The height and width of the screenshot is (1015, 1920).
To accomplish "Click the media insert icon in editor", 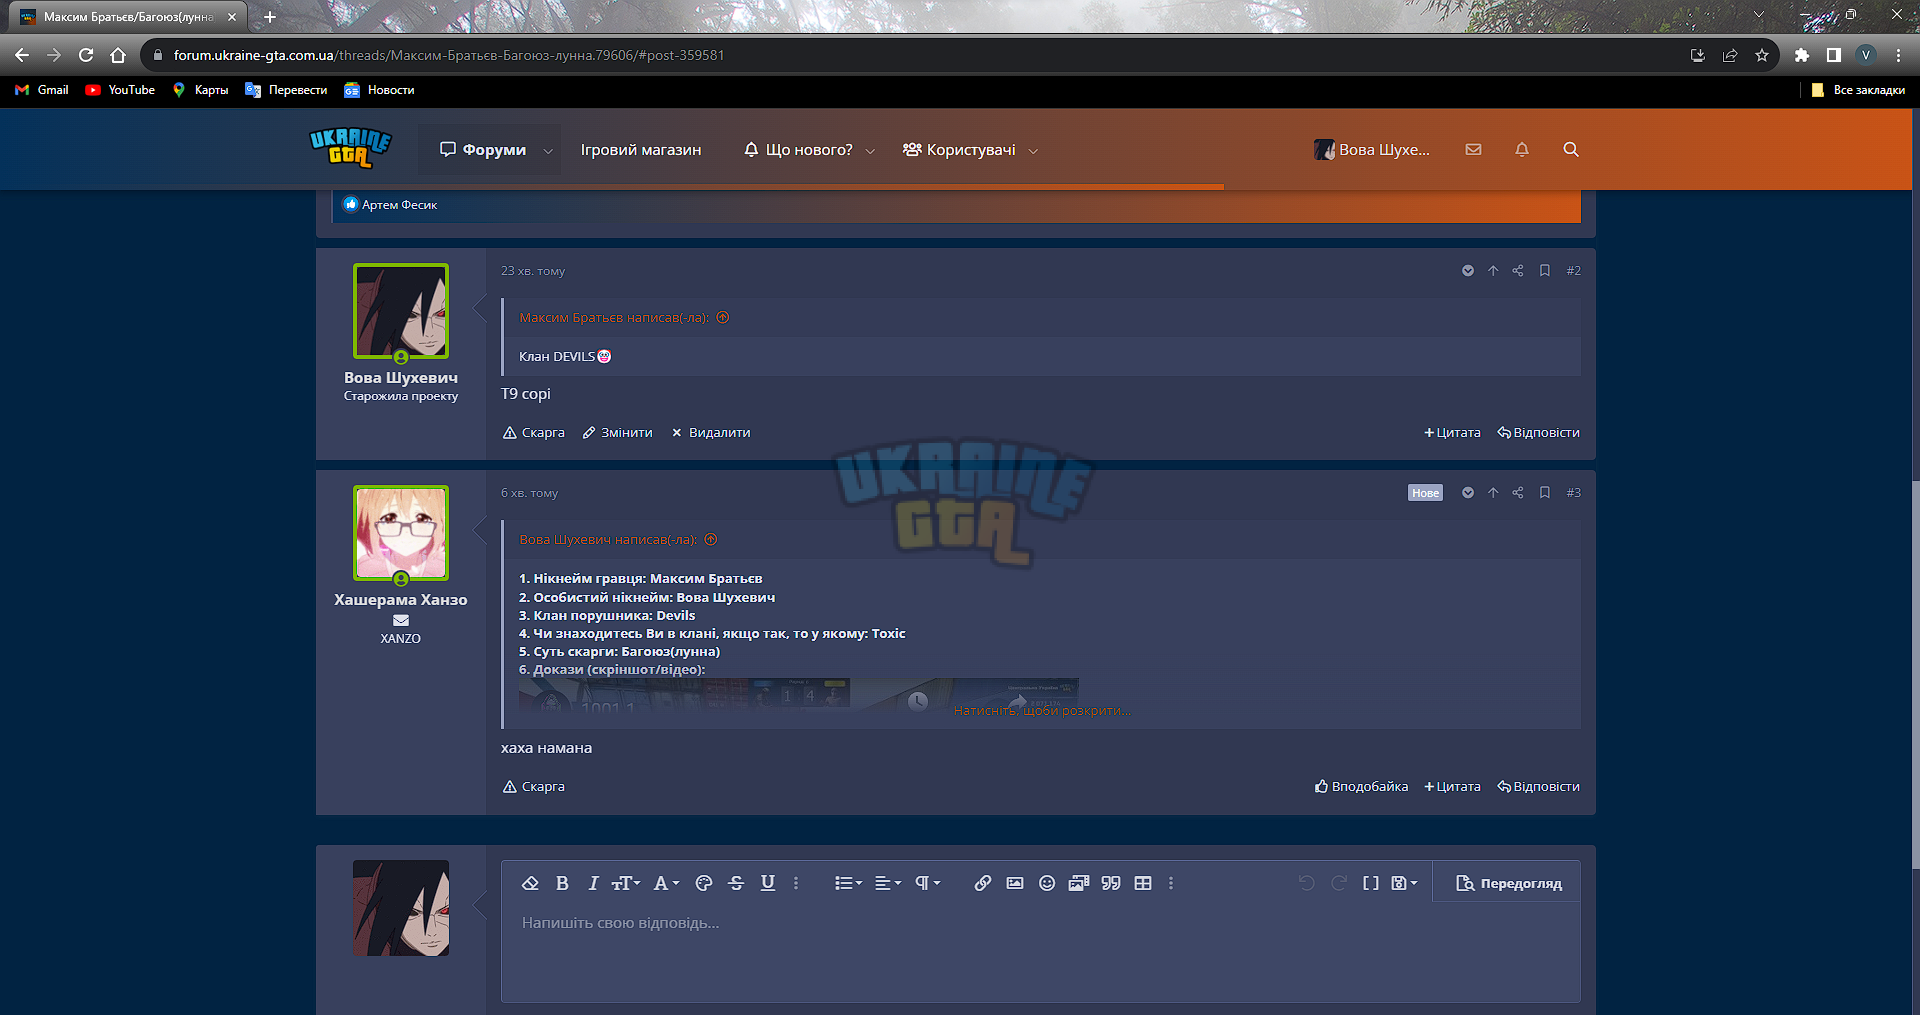I will point(1079,883).
